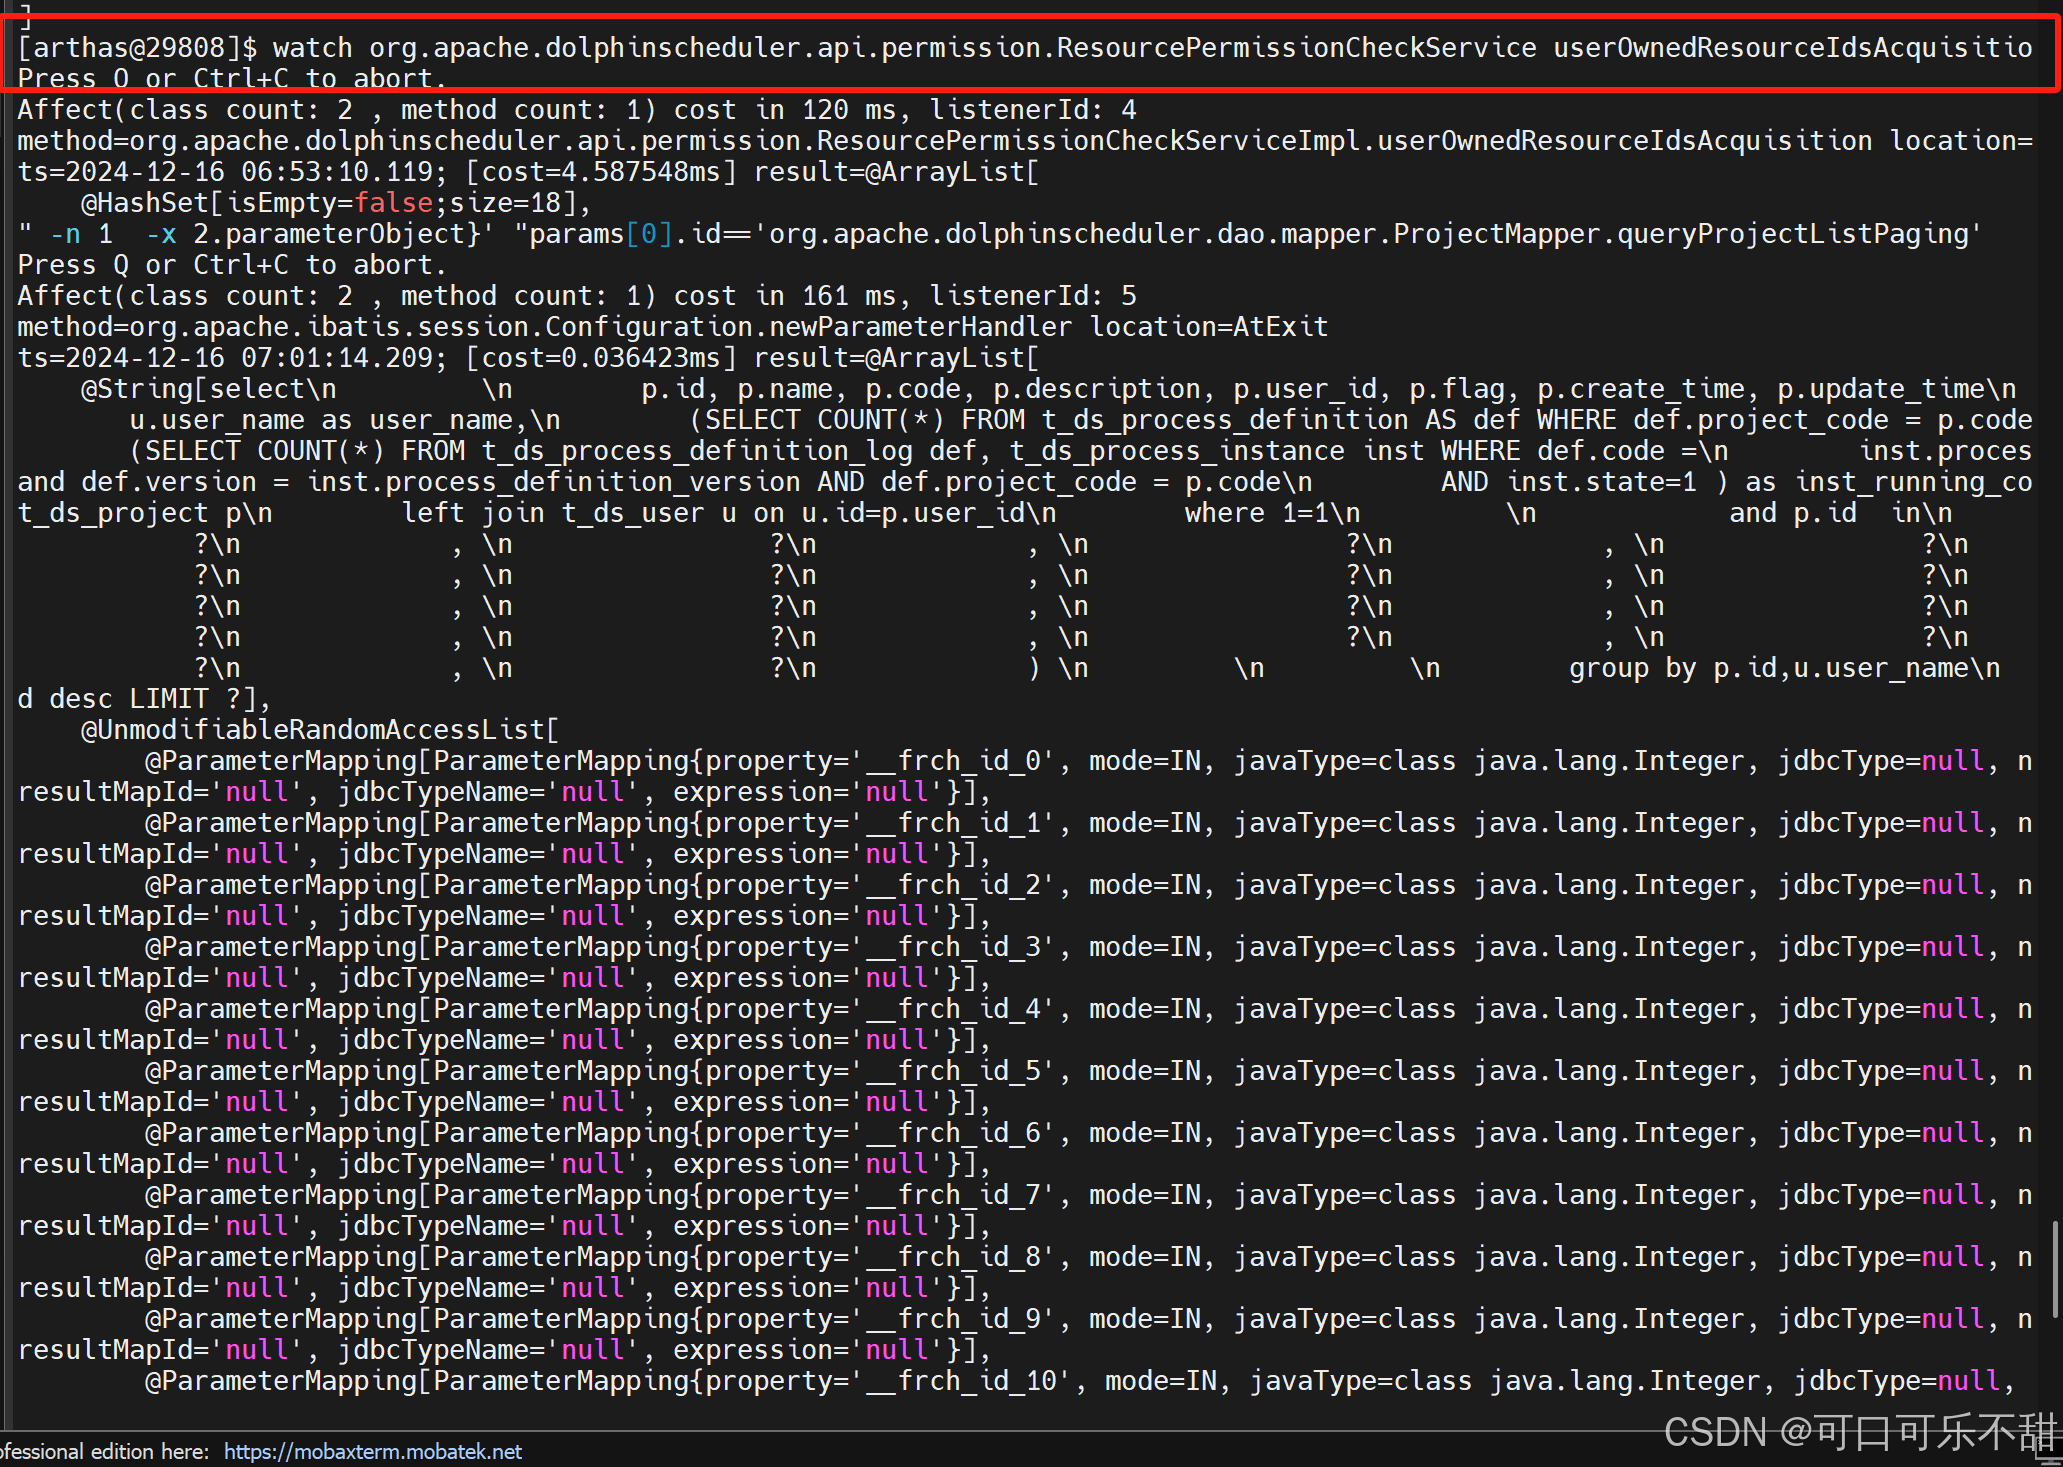Click the cyan [0] in params text
Screen dimensions: 2063x1467
pos(648,234)
